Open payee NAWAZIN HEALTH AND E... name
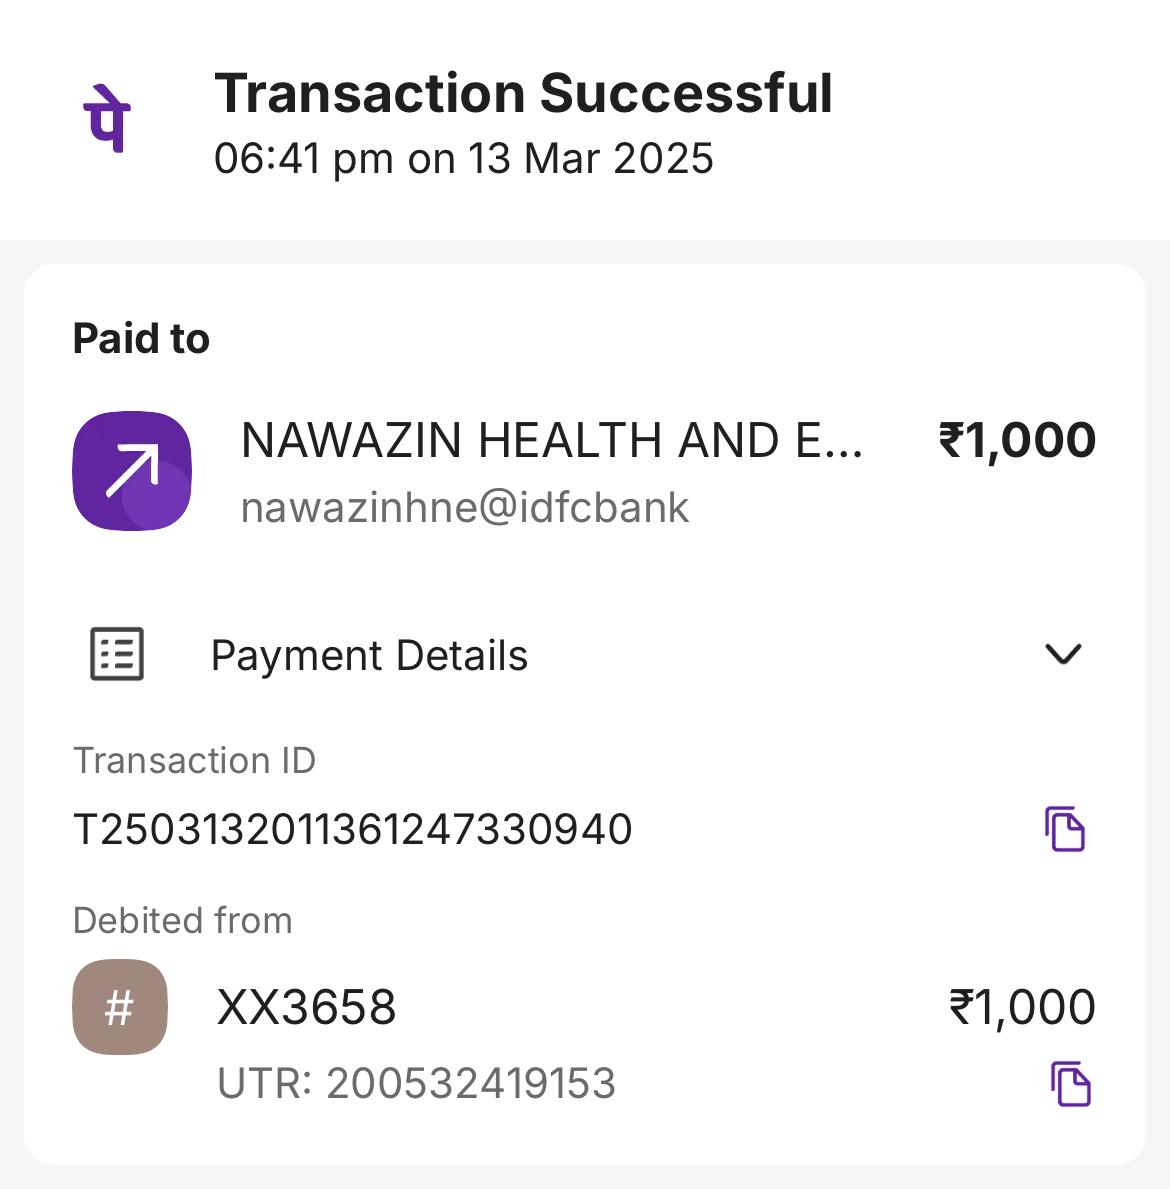The height and width of the screenshot is (1189, 1170). tap(551, 440)
